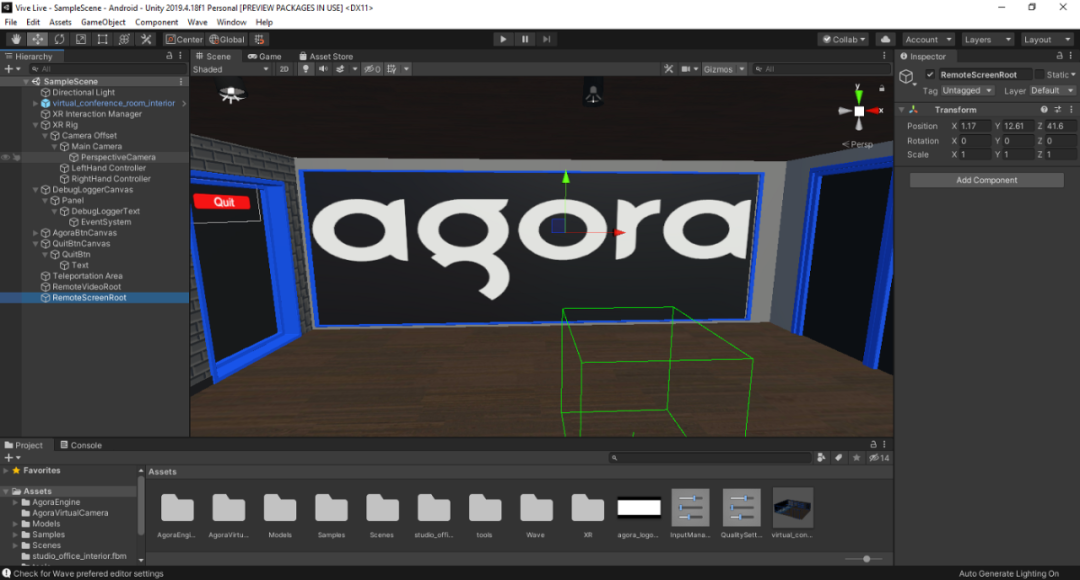
Task: Open scene component editor tools
Action: (x=668, y=69)
